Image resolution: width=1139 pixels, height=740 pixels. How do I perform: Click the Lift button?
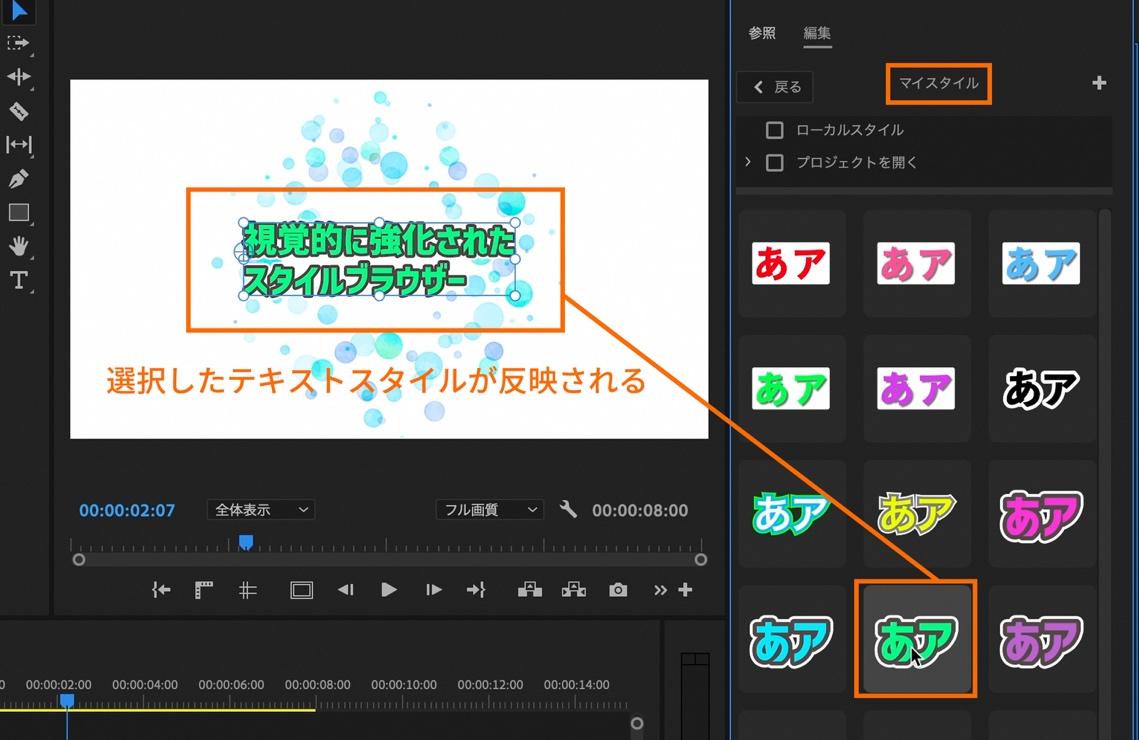click(530, 590)
